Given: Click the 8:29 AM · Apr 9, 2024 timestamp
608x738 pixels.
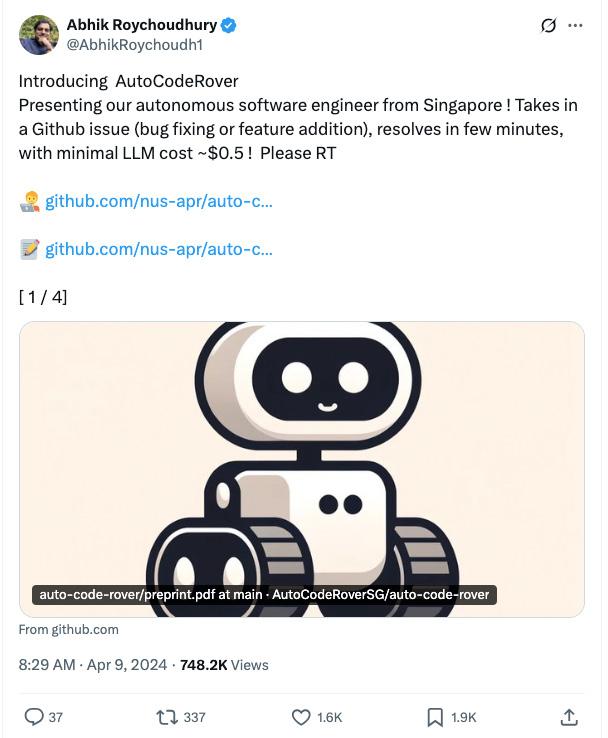Looking at the screenshot, I should [93, 665].
